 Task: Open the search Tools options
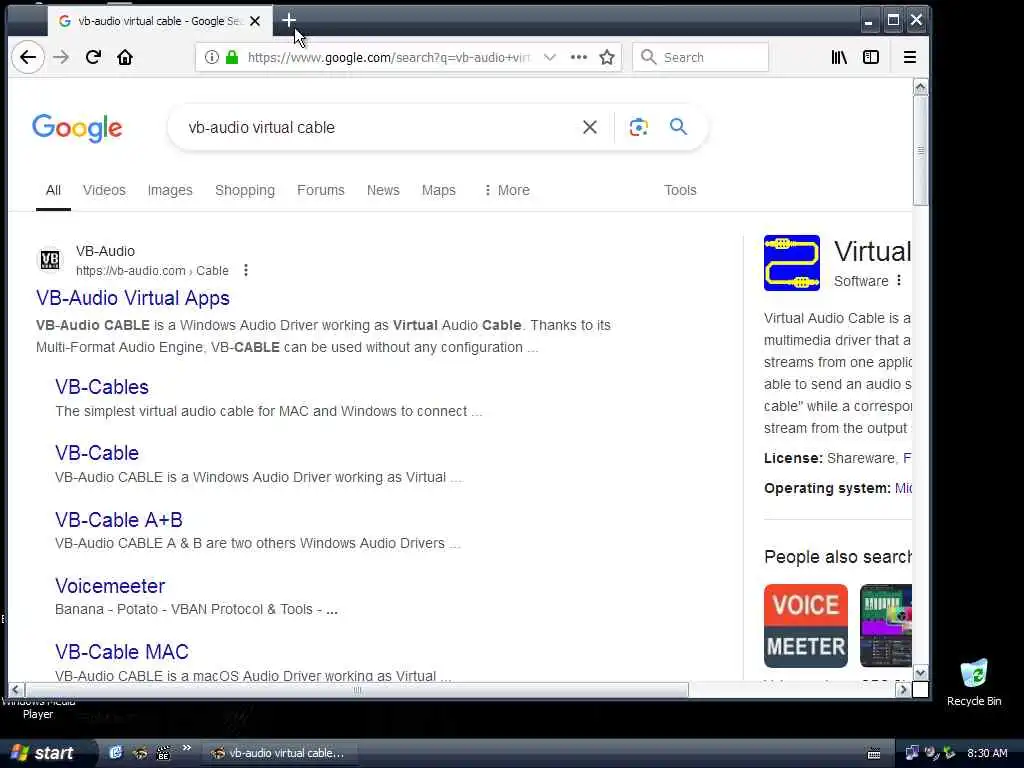[680, 190]
